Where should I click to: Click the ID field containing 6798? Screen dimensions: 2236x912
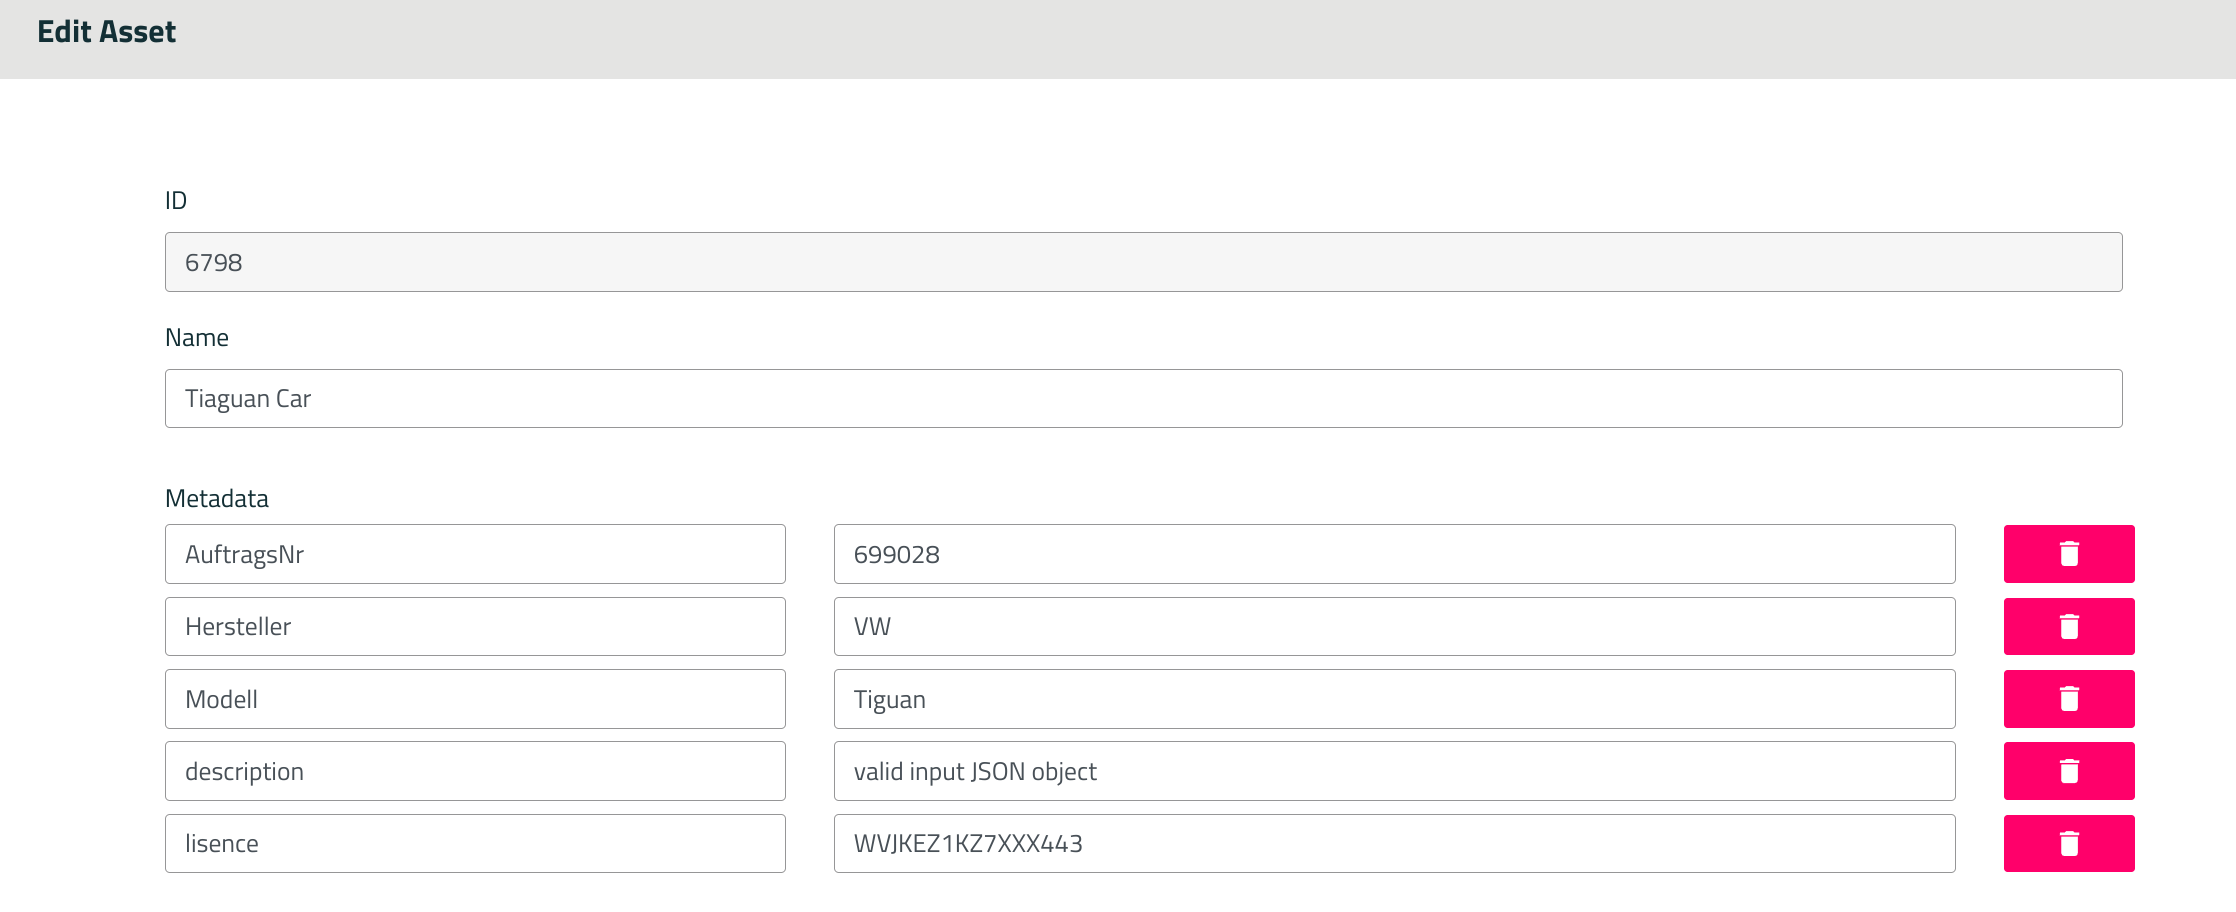pyautogui.click(x=1143, y=262)
